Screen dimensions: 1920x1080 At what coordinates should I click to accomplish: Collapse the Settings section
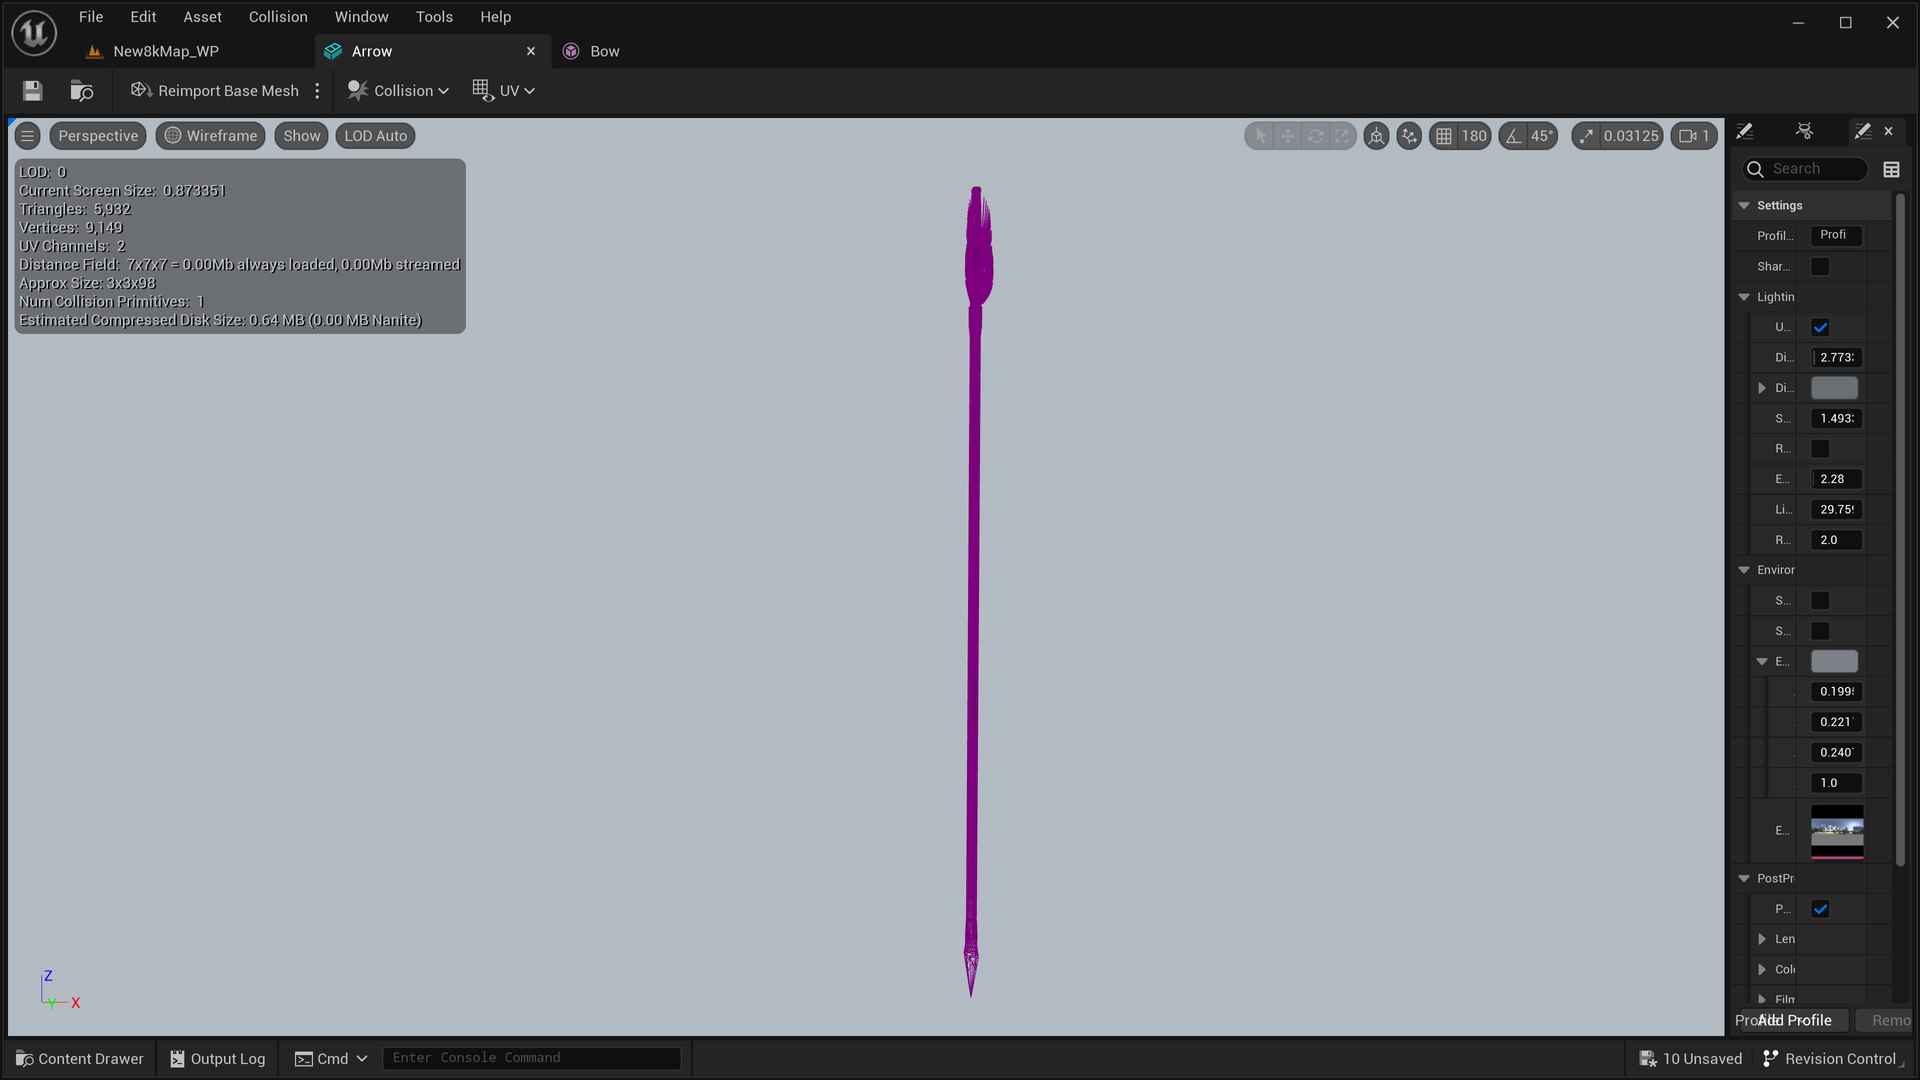pos(1744,205)
